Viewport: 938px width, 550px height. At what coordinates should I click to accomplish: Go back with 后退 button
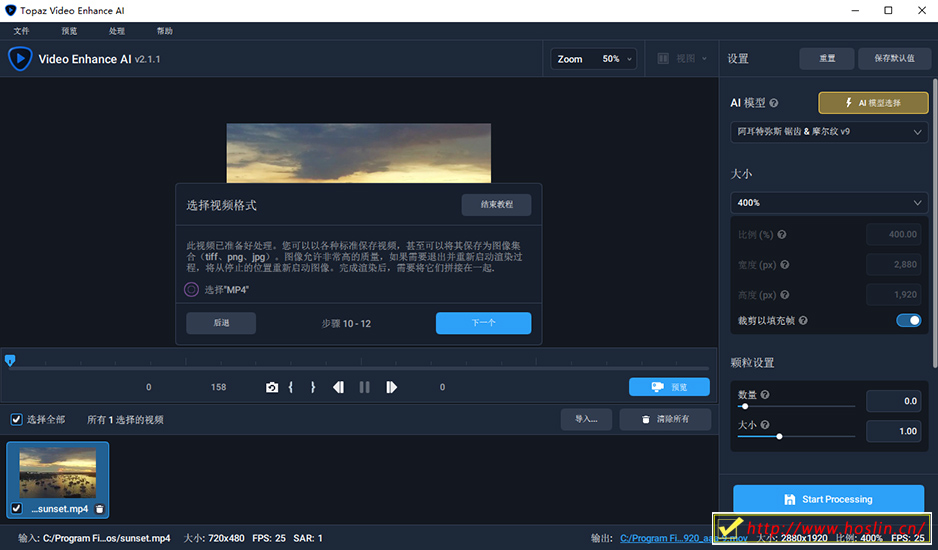click(221, 323)
